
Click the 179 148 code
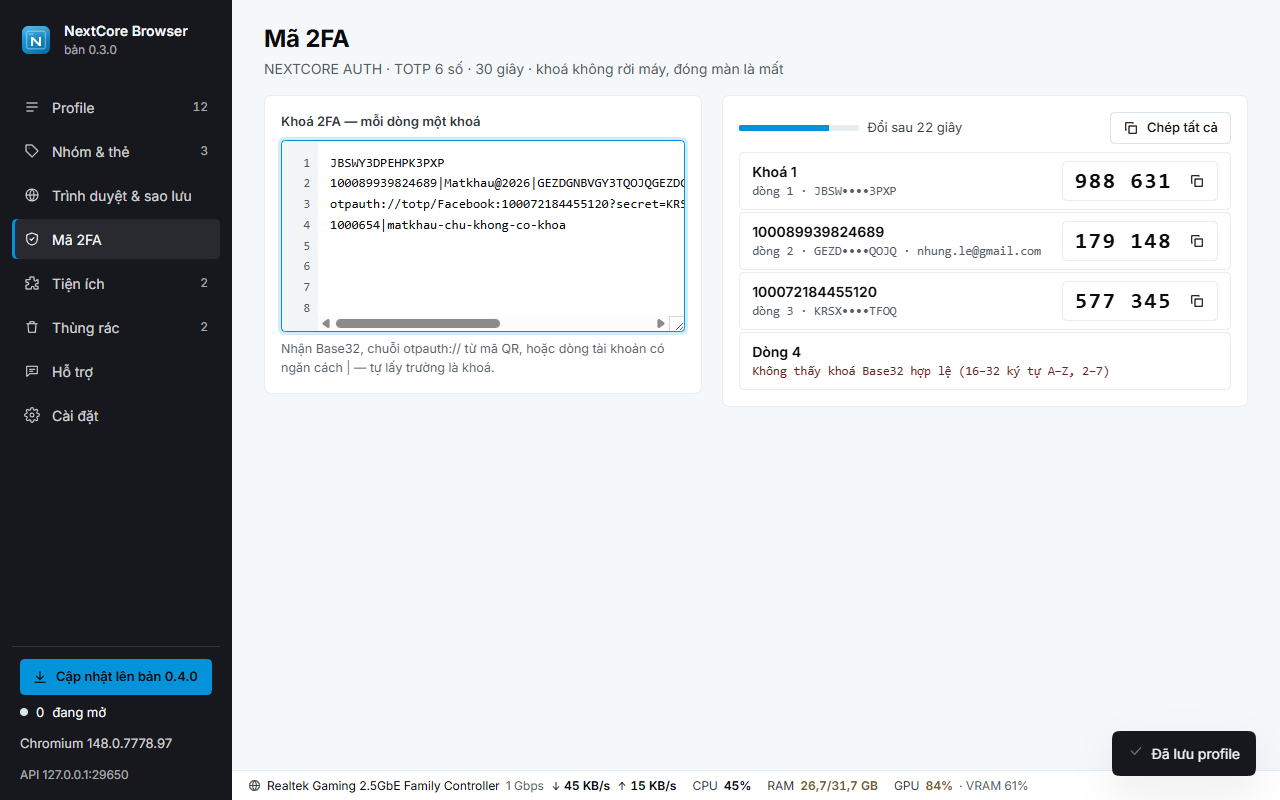click(1122, 241)
